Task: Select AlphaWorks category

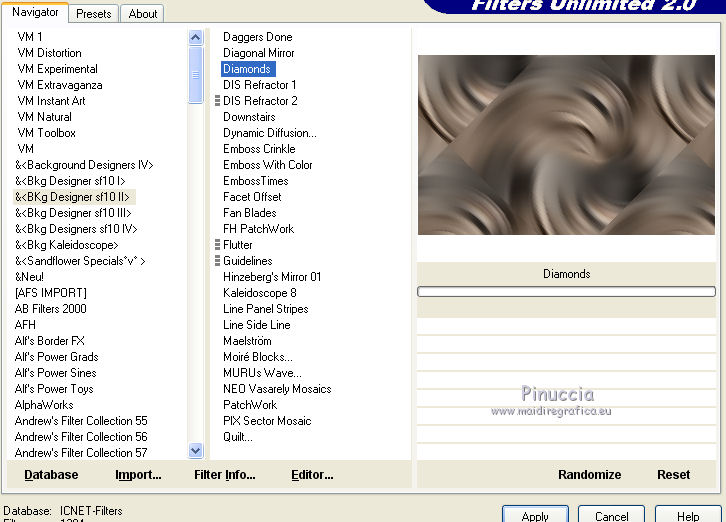Action: pos(44,405)
